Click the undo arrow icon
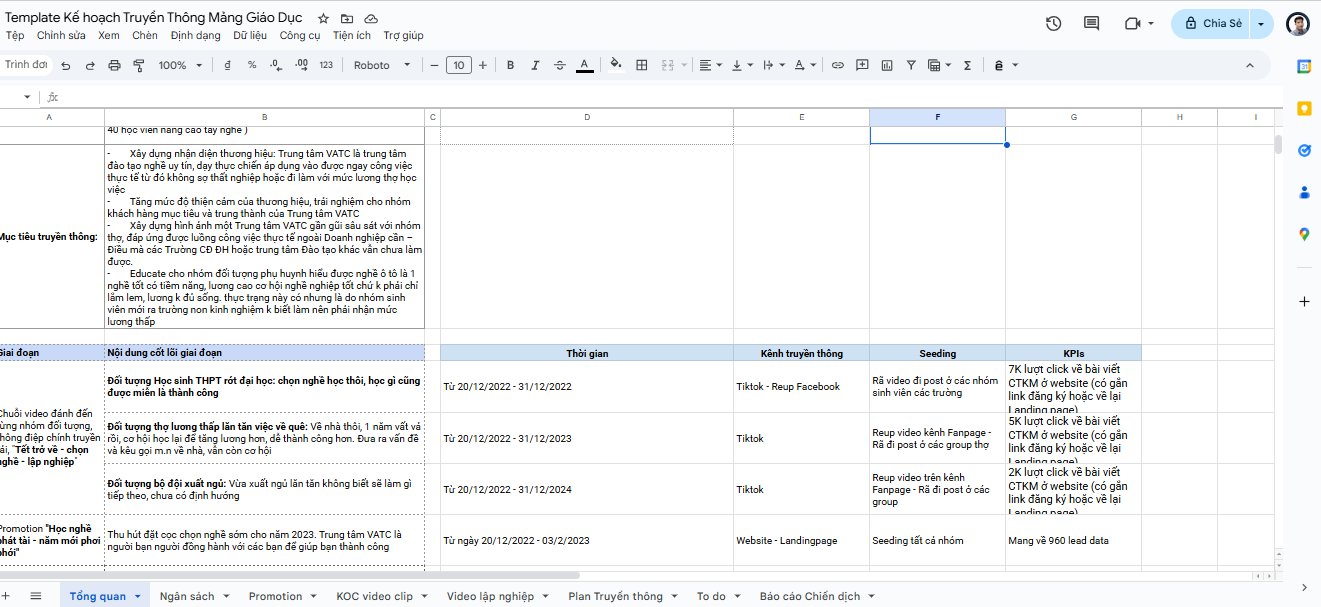 (66, 65)
